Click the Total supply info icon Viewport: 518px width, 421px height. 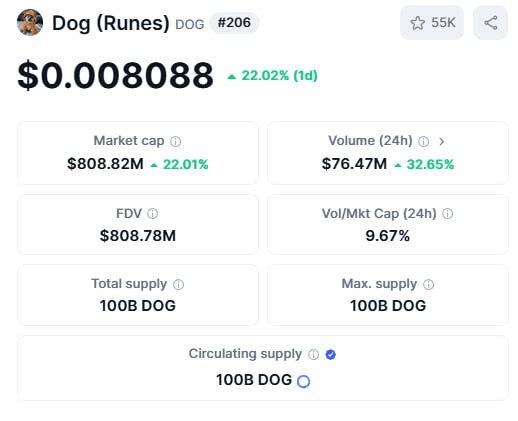179,284
